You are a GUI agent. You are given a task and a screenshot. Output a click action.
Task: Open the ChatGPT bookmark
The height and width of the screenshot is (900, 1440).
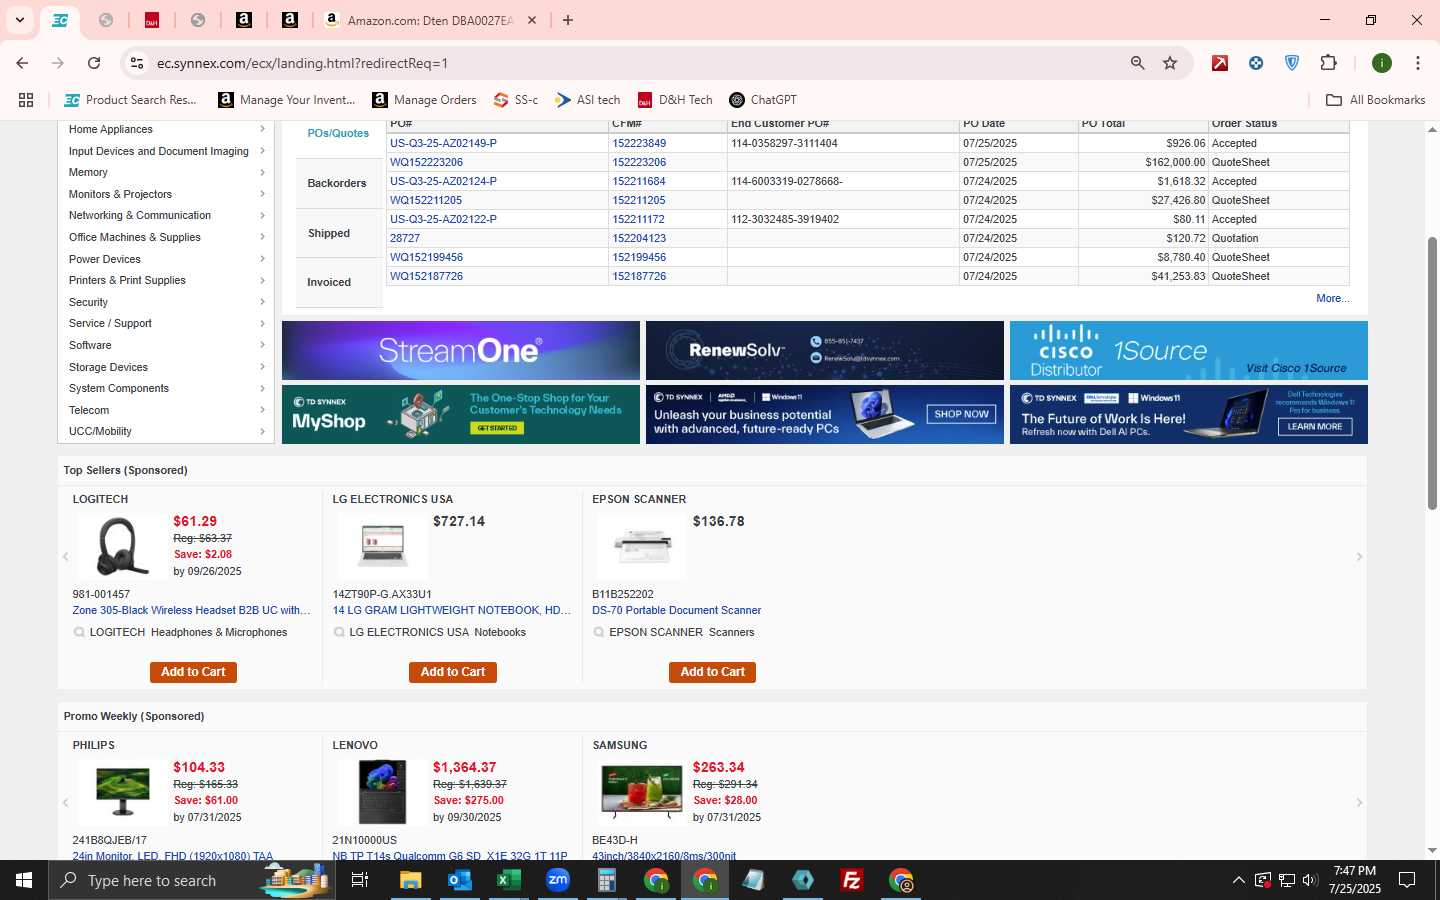click(x=763, y=100)
